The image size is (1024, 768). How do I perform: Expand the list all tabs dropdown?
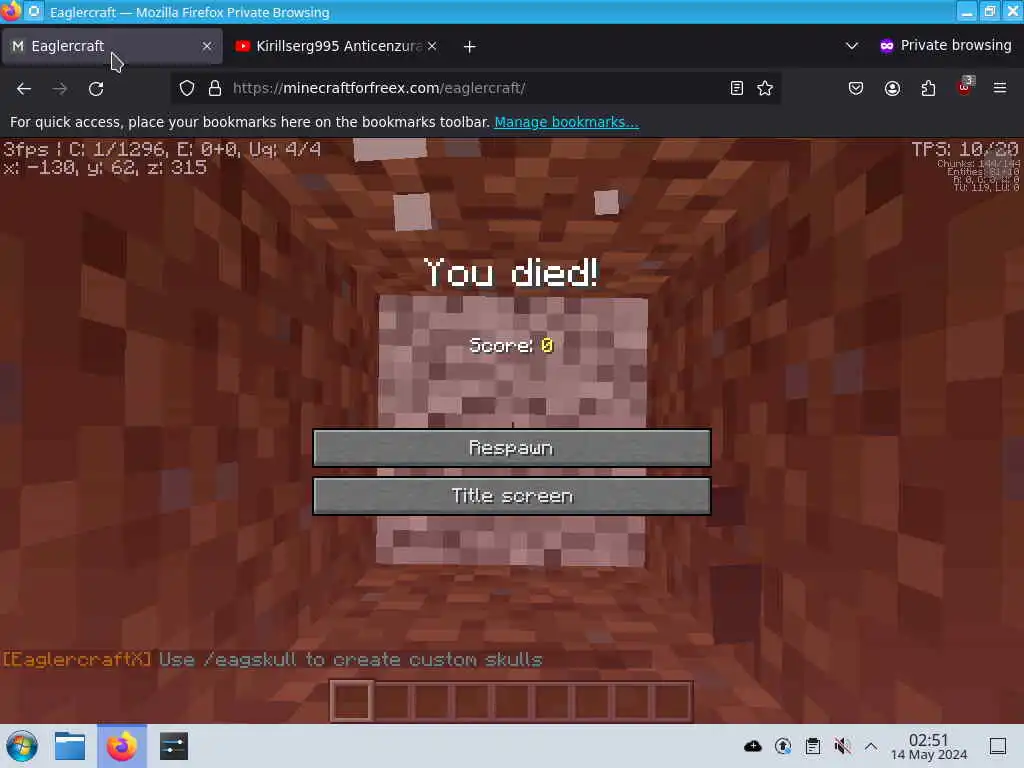pyautogui.click(x=852, y=46)
